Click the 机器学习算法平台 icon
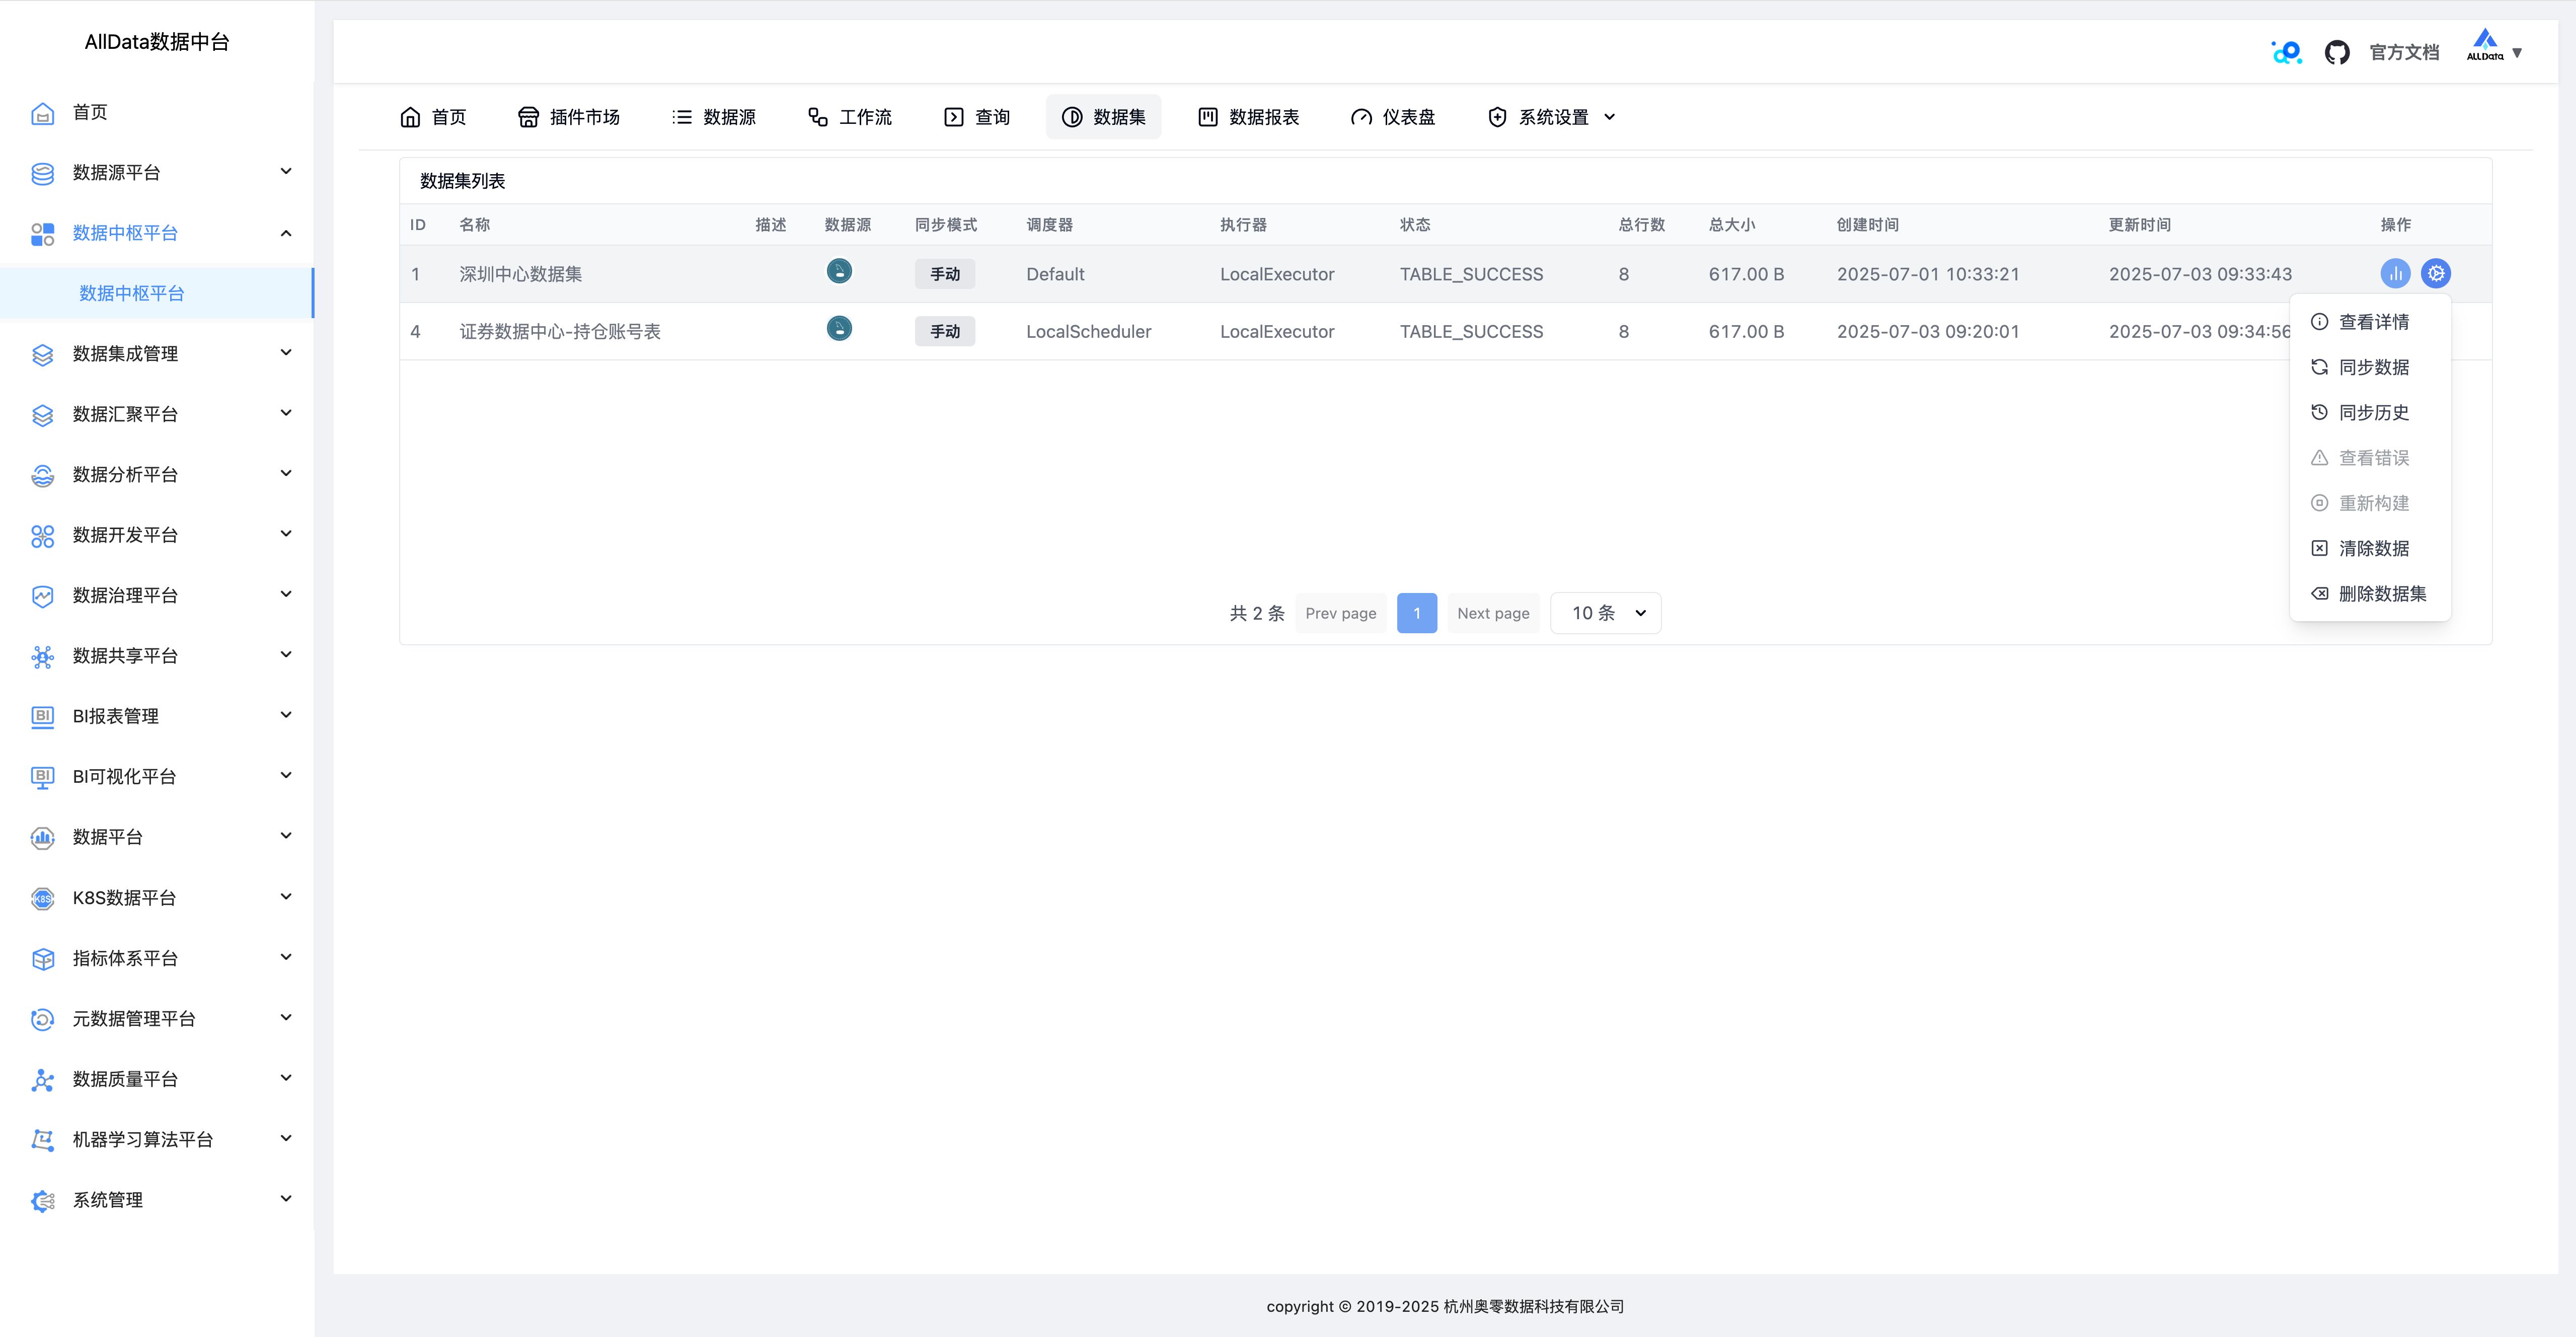Screen dimensions: 2576x1337 pos(42,1140)
